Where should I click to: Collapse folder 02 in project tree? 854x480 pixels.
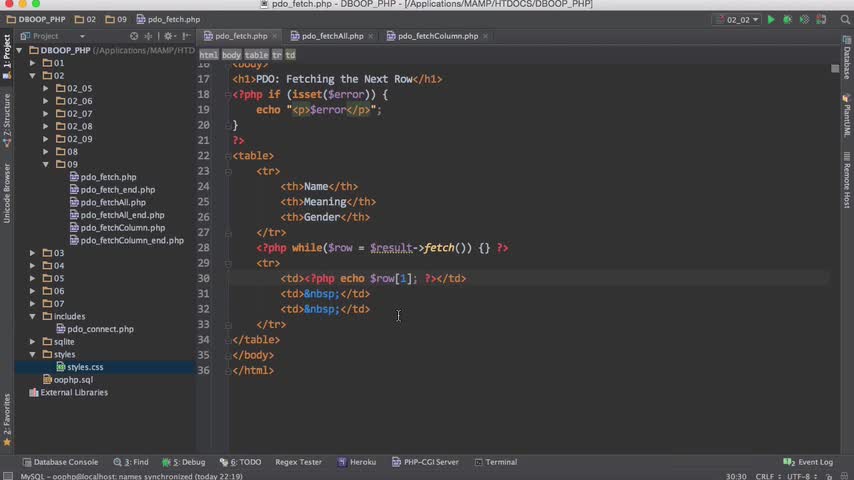click(x=33, y=76)
